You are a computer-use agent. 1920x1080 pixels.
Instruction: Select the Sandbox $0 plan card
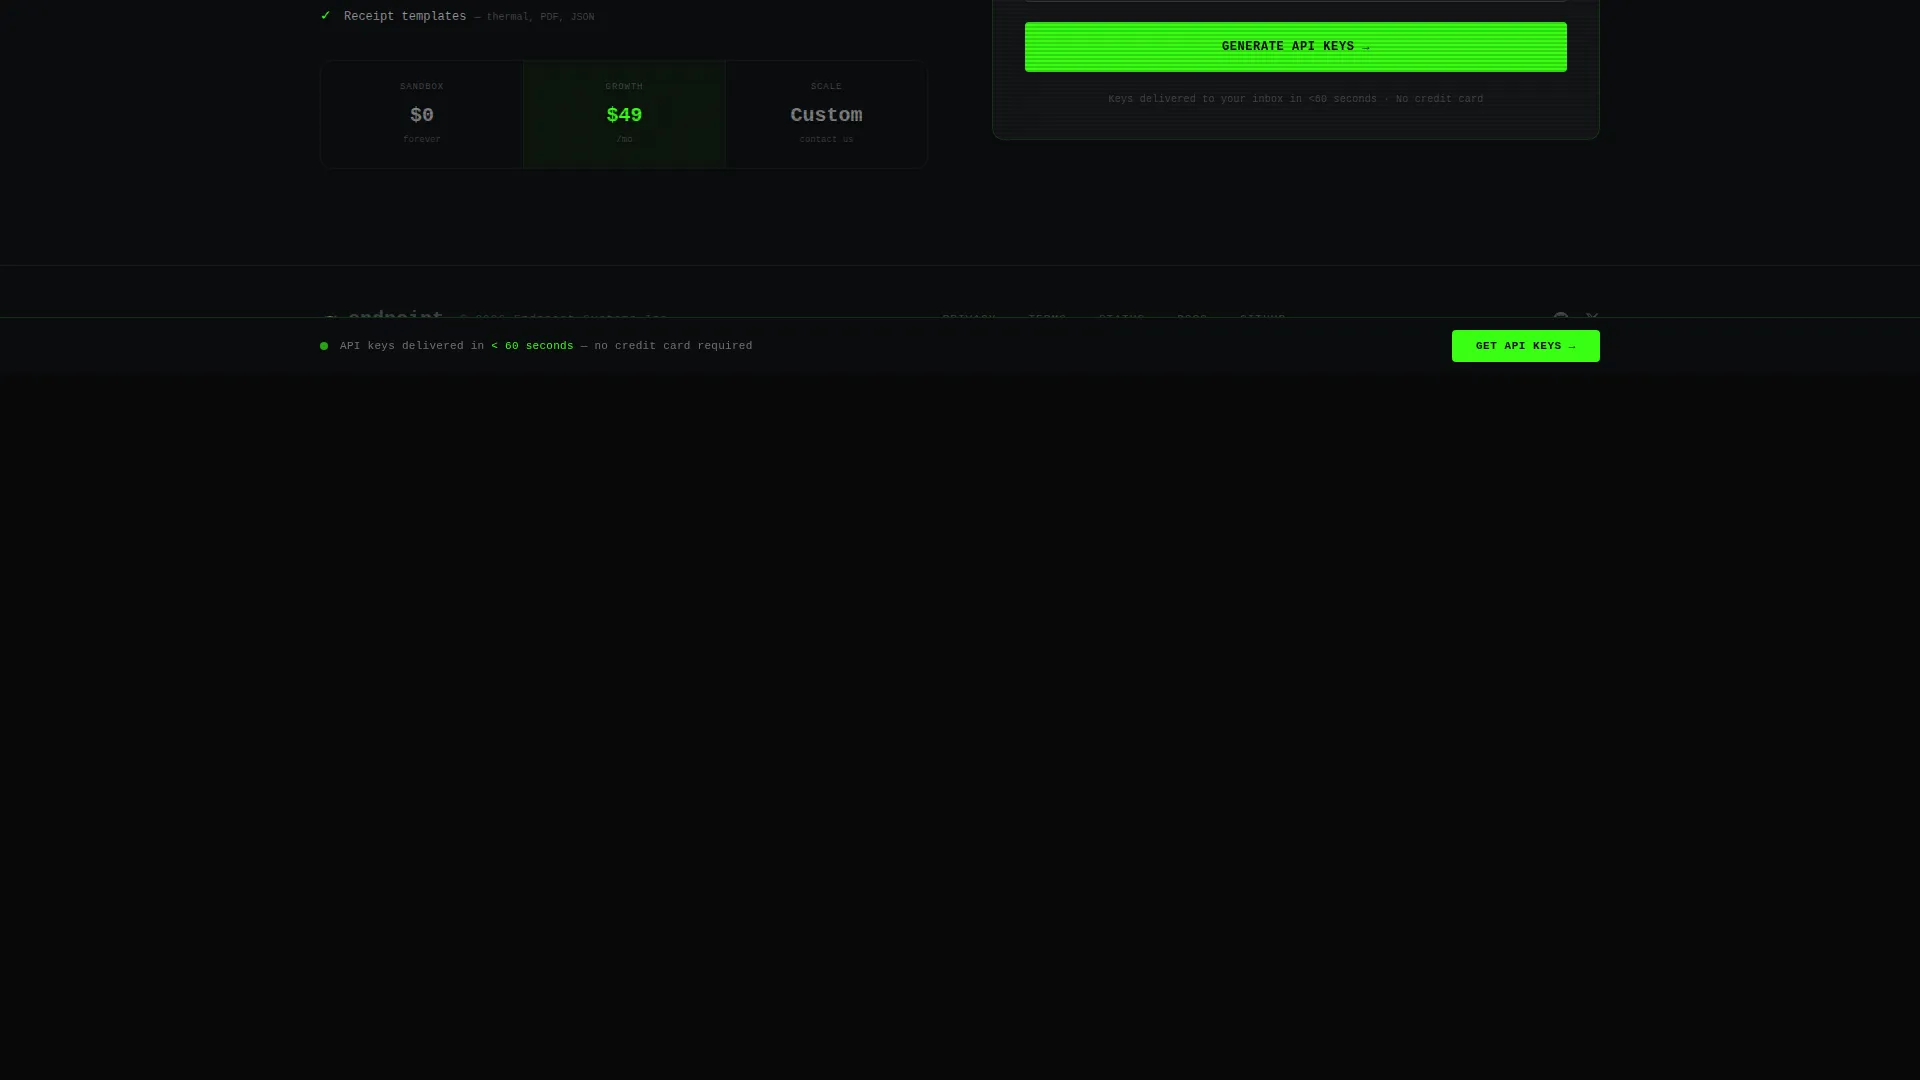pyautogui.click(x=422, y=114)
